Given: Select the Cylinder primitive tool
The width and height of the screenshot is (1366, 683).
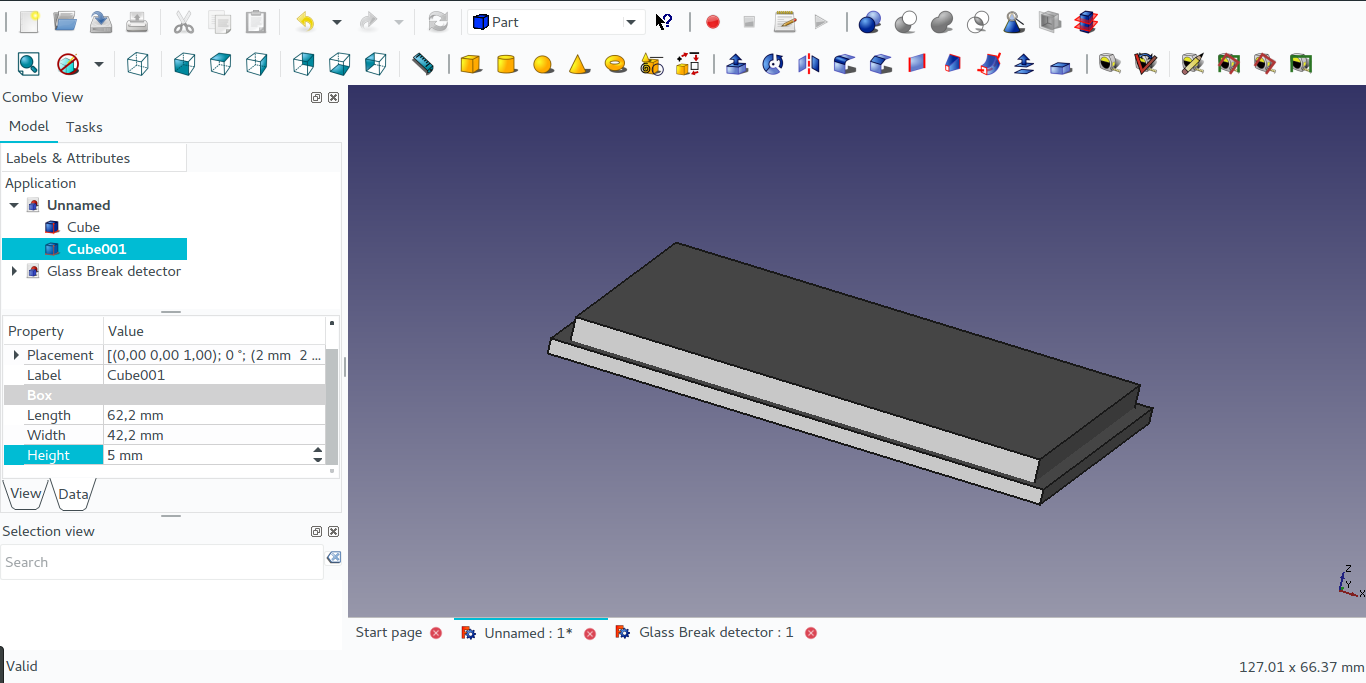Looking at the screenshot, I should coord(506,63).
